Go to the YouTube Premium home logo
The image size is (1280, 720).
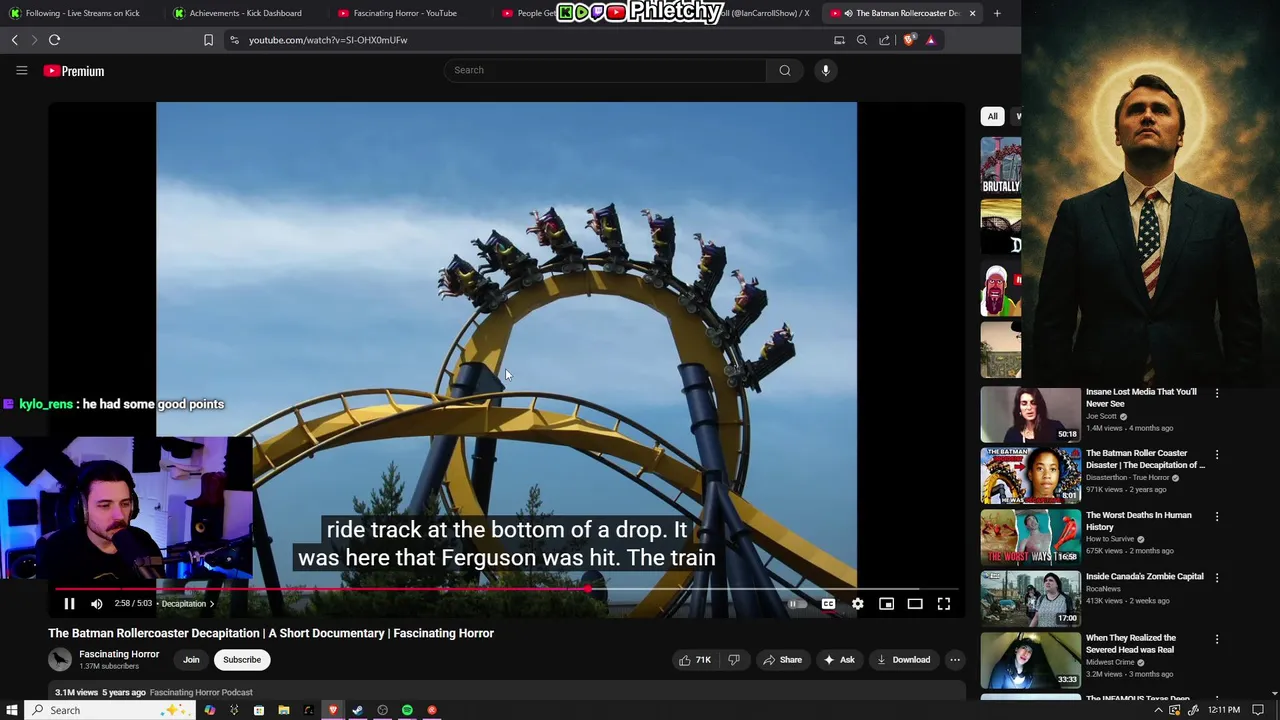(x=74, y=71)
